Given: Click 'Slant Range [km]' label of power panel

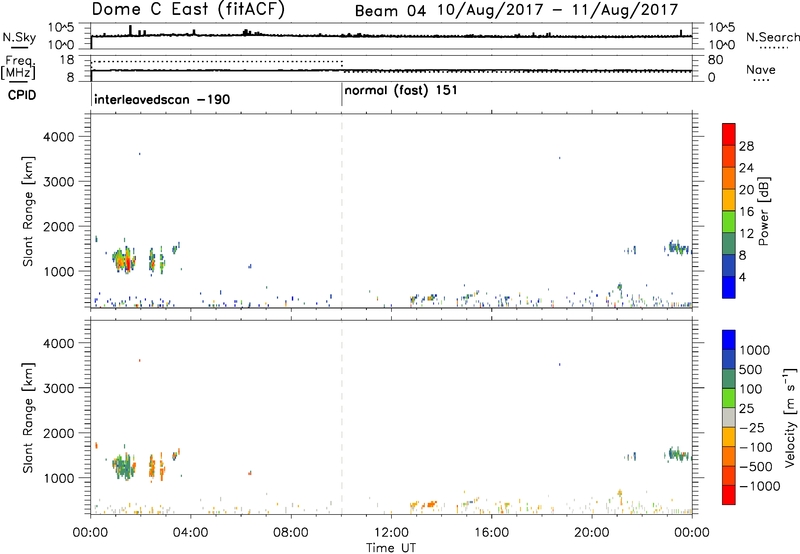Looking at the screenshot, I should pyautogui.click(x=28, y=211).
